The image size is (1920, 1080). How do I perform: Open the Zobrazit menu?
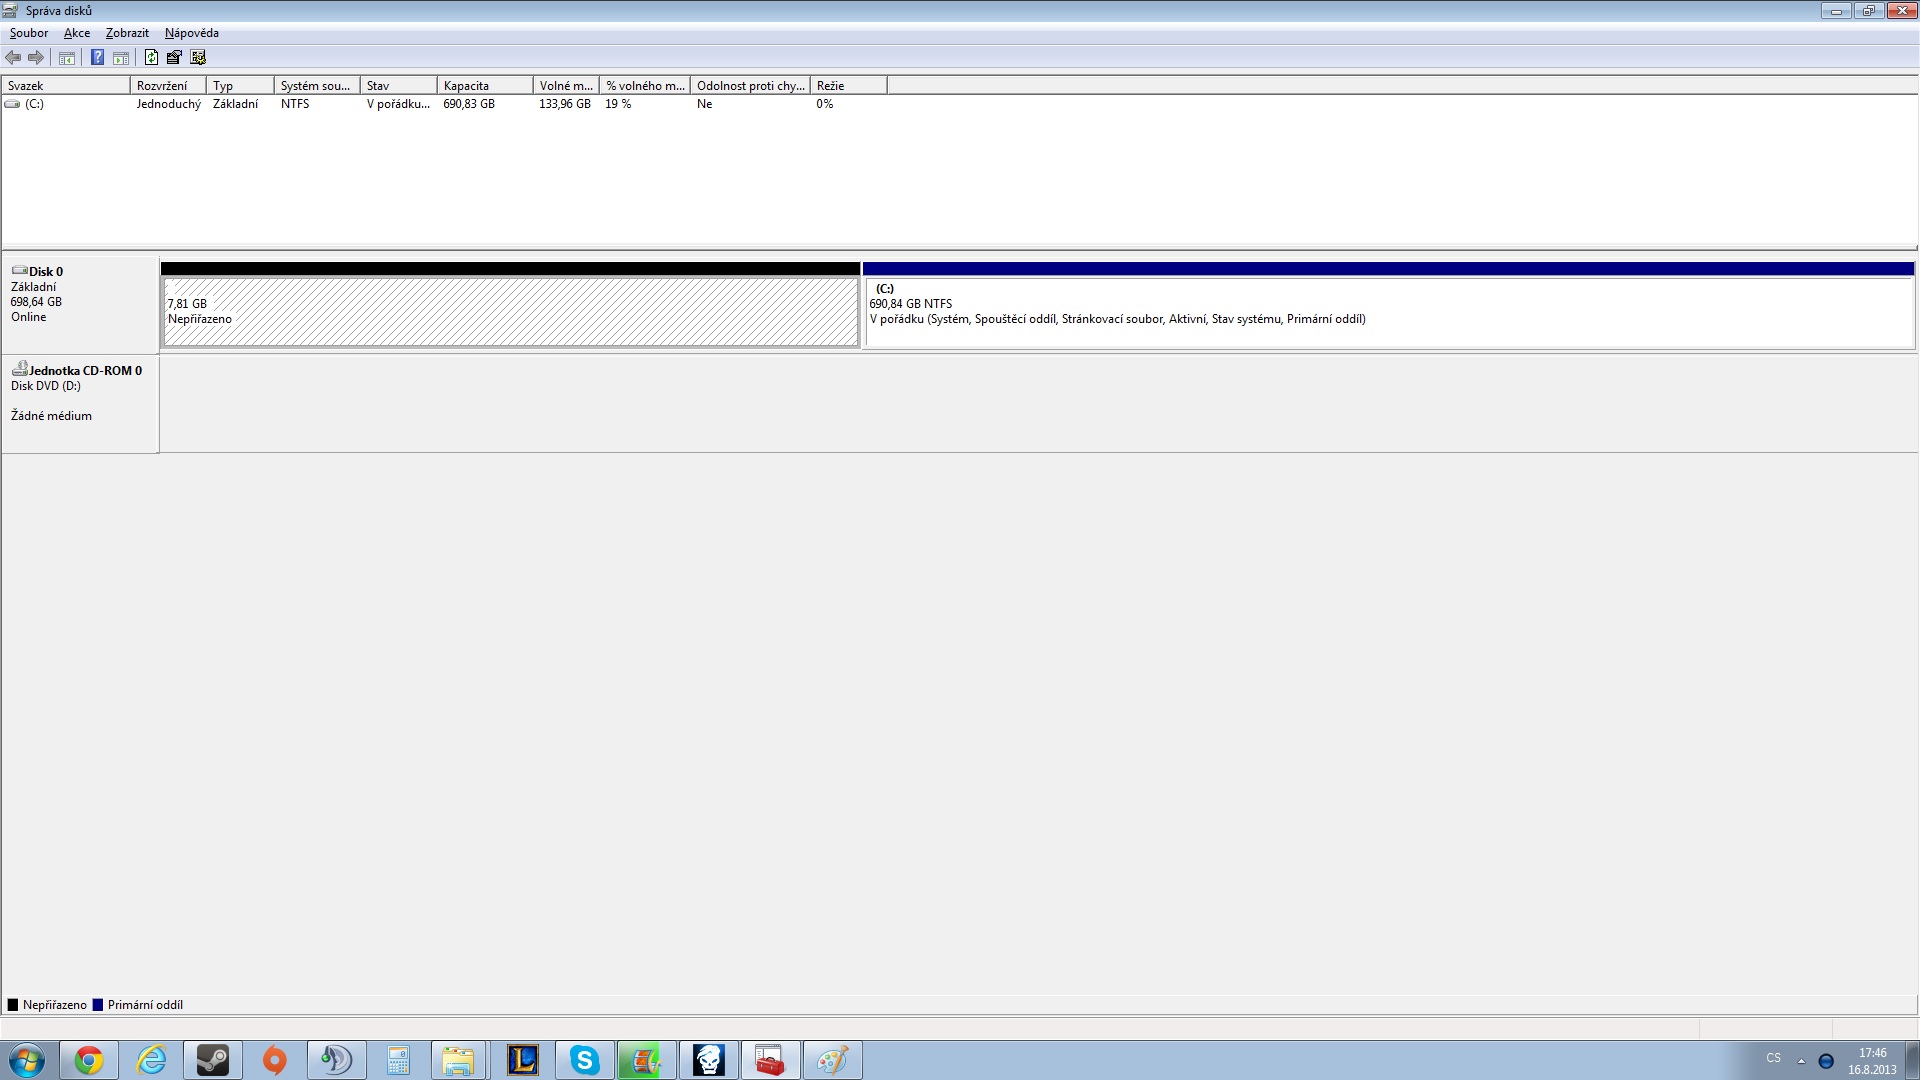coord(127,33)
